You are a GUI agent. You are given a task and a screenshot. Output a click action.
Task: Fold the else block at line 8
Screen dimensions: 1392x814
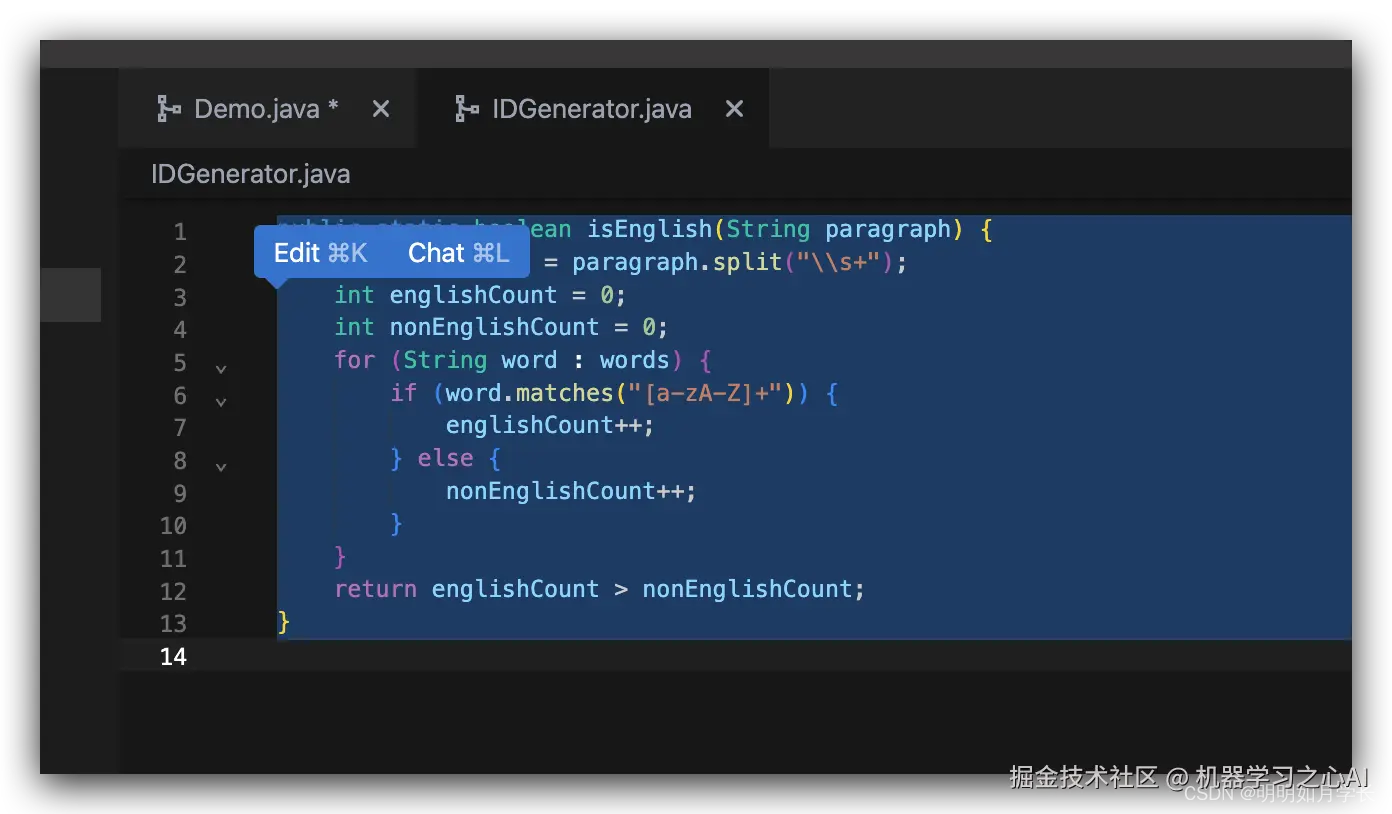click(x=221, y=467)
